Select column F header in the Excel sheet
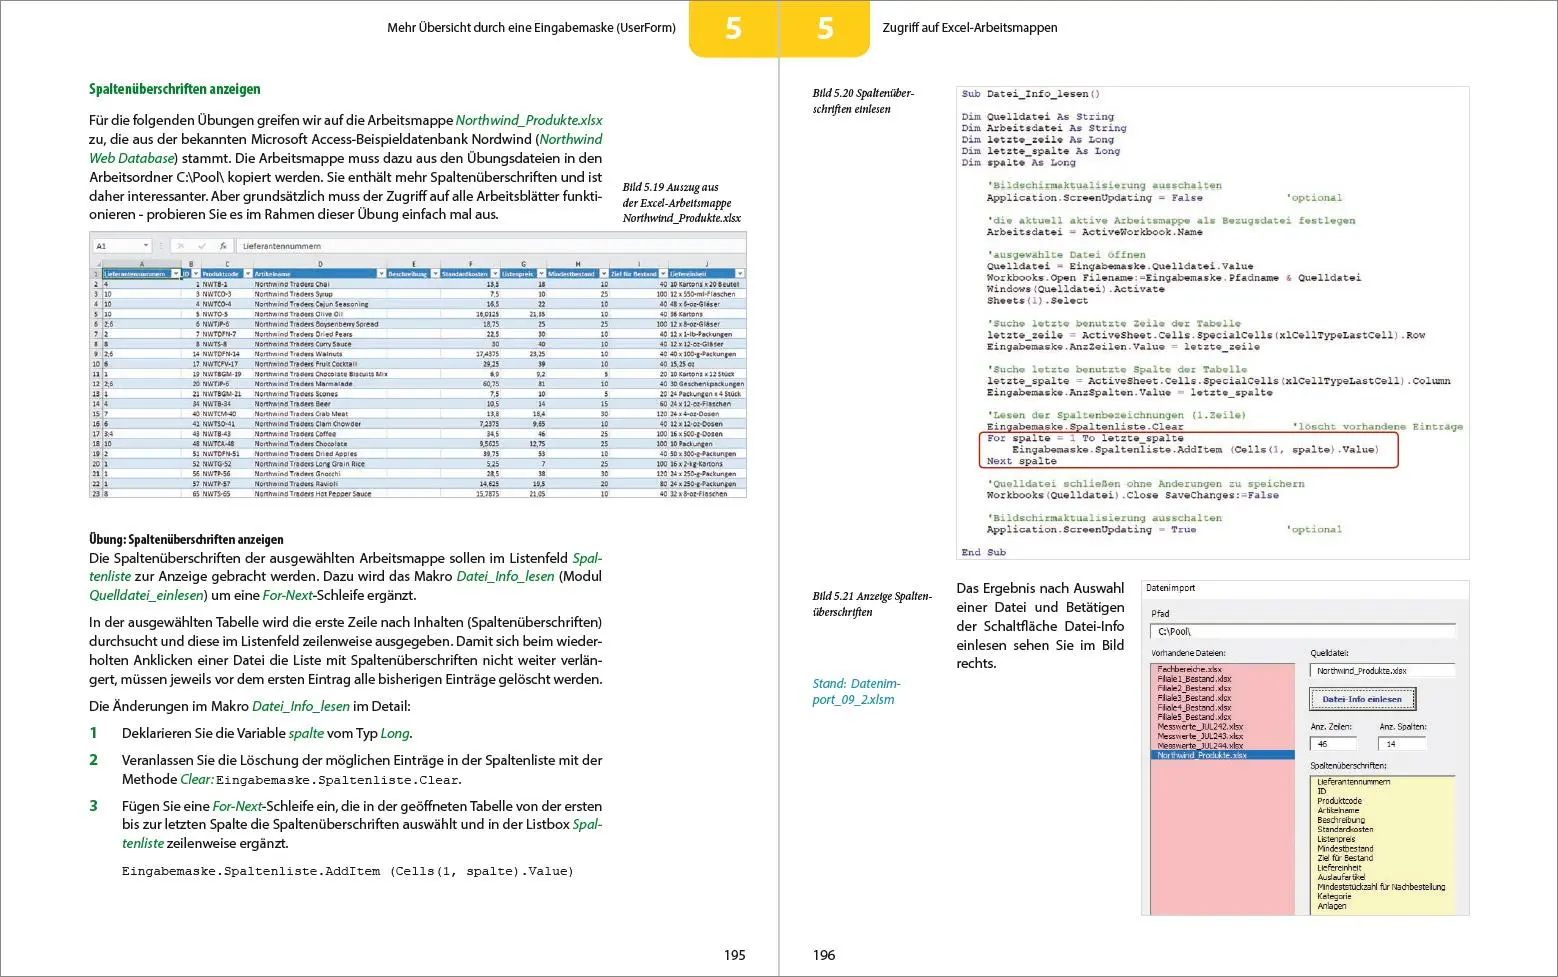Viewport: 1558px width, 977px height. coord(471,264)
